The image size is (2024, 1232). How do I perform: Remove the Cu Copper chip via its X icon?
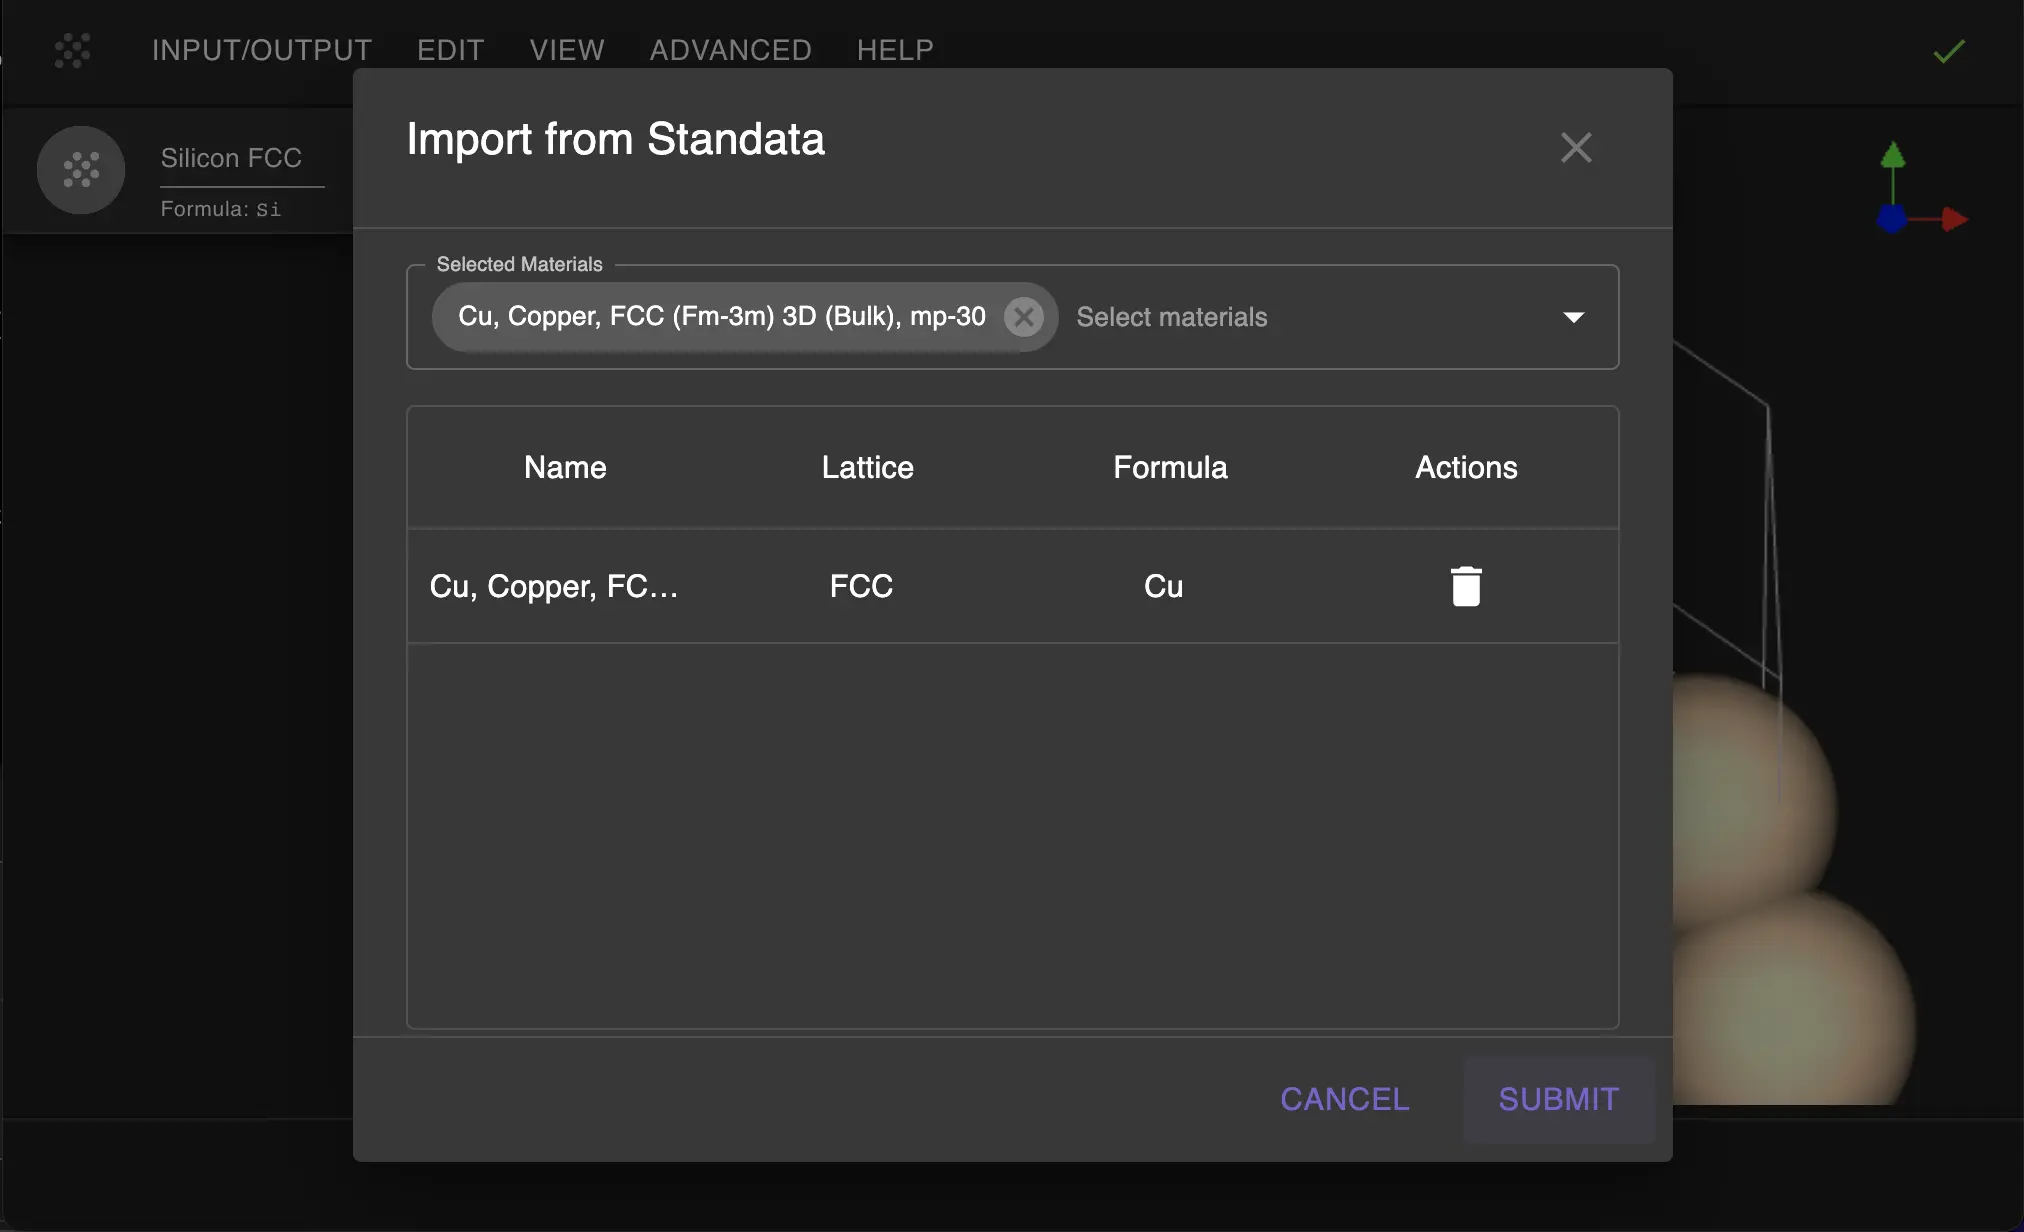(1023, 317)
